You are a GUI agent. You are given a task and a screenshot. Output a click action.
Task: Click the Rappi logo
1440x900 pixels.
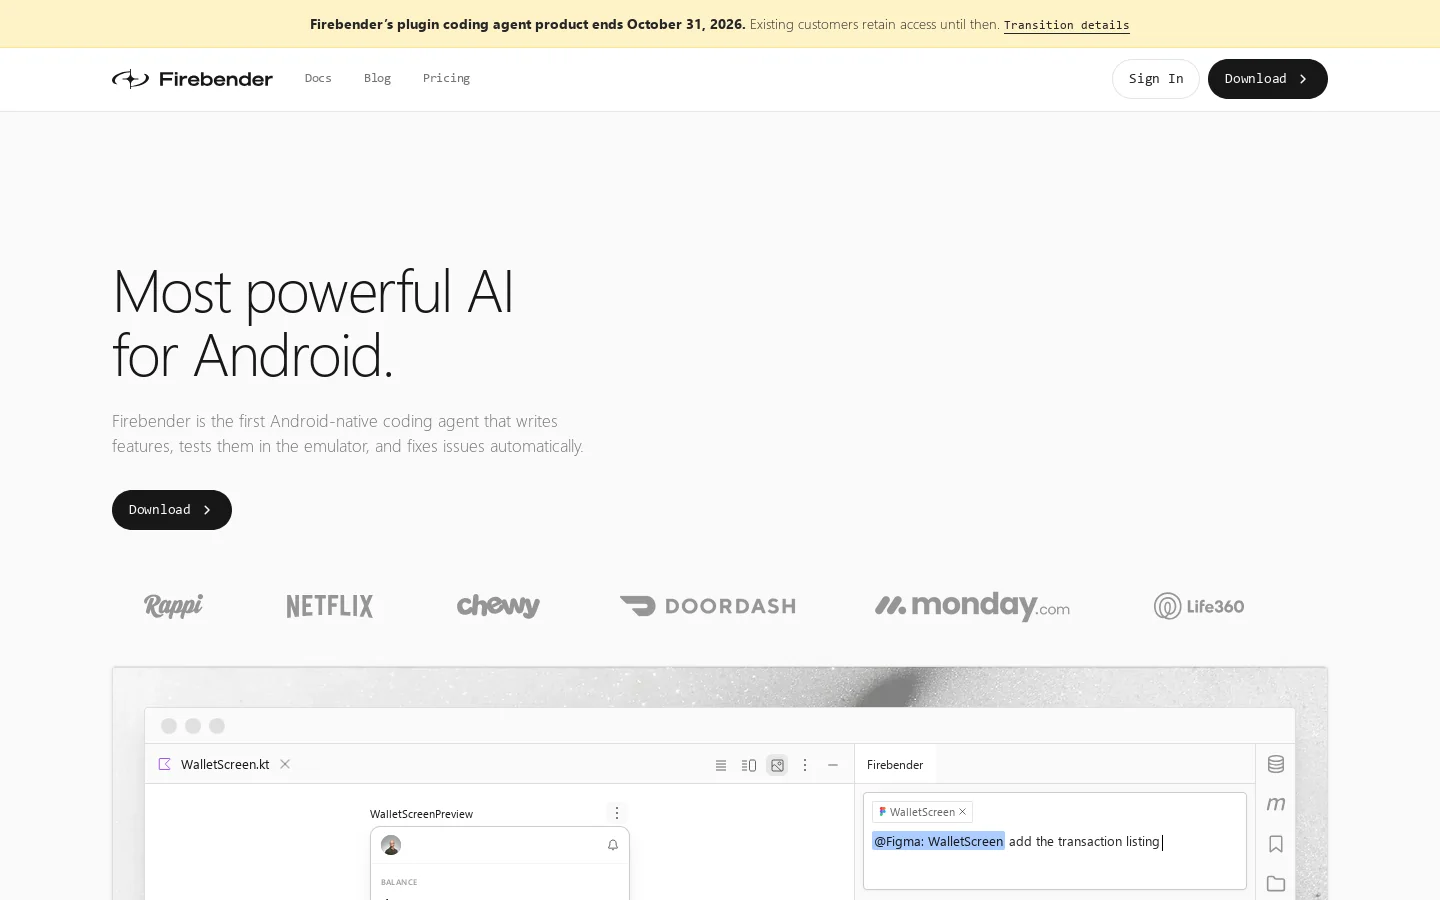[173, 606]
